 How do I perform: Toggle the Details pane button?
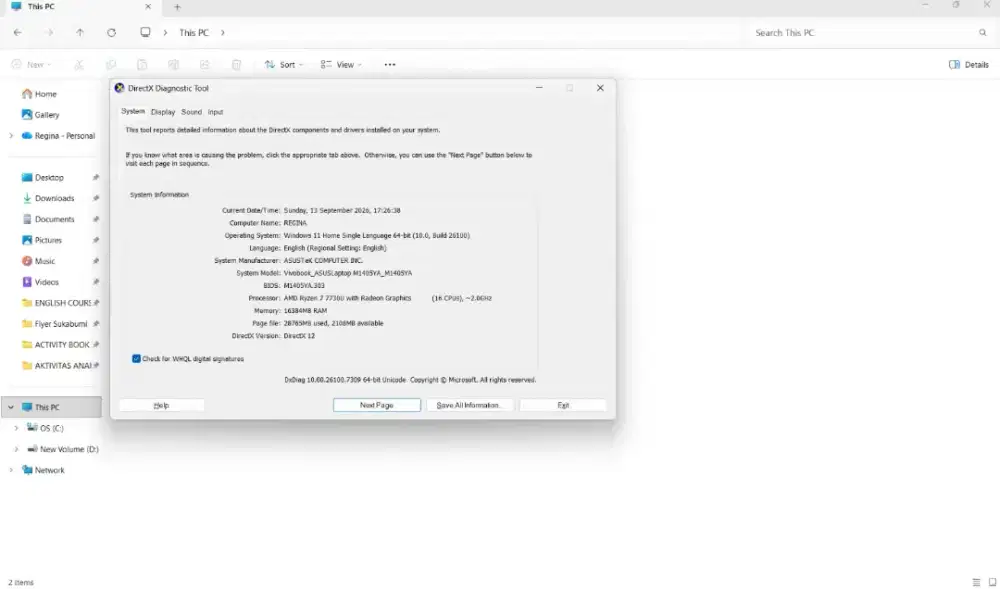click(x=968, y=64)
